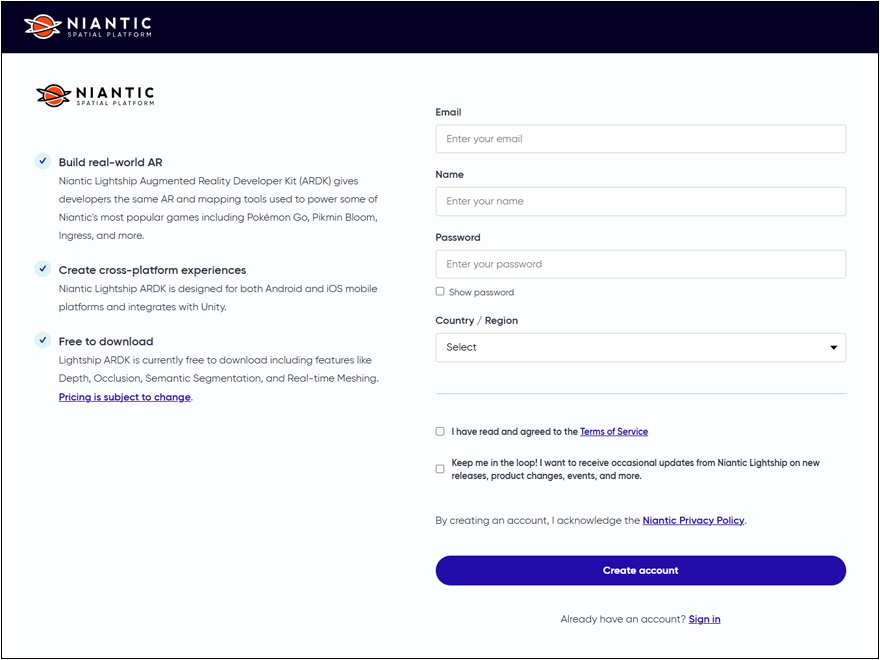880x660 pixels.
Task: Open the Country / Region Select dropdown
Action: 640,347
